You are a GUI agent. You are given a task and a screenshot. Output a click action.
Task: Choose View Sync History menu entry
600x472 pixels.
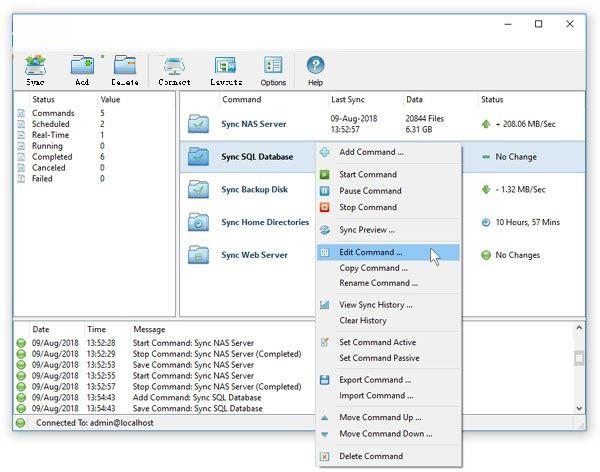(375, 305)
